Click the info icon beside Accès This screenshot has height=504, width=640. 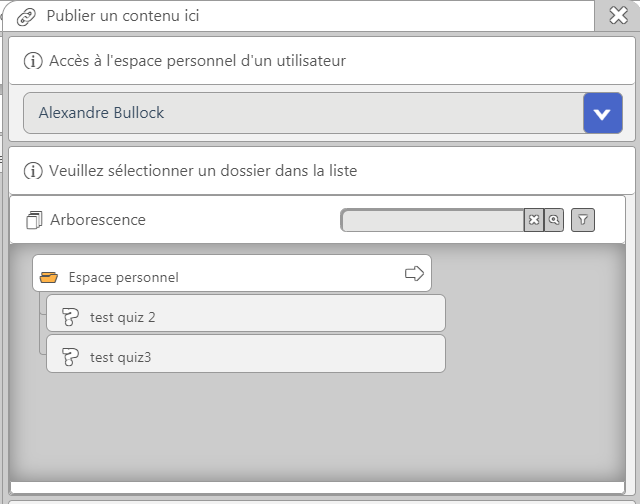[x=33, y=61]
